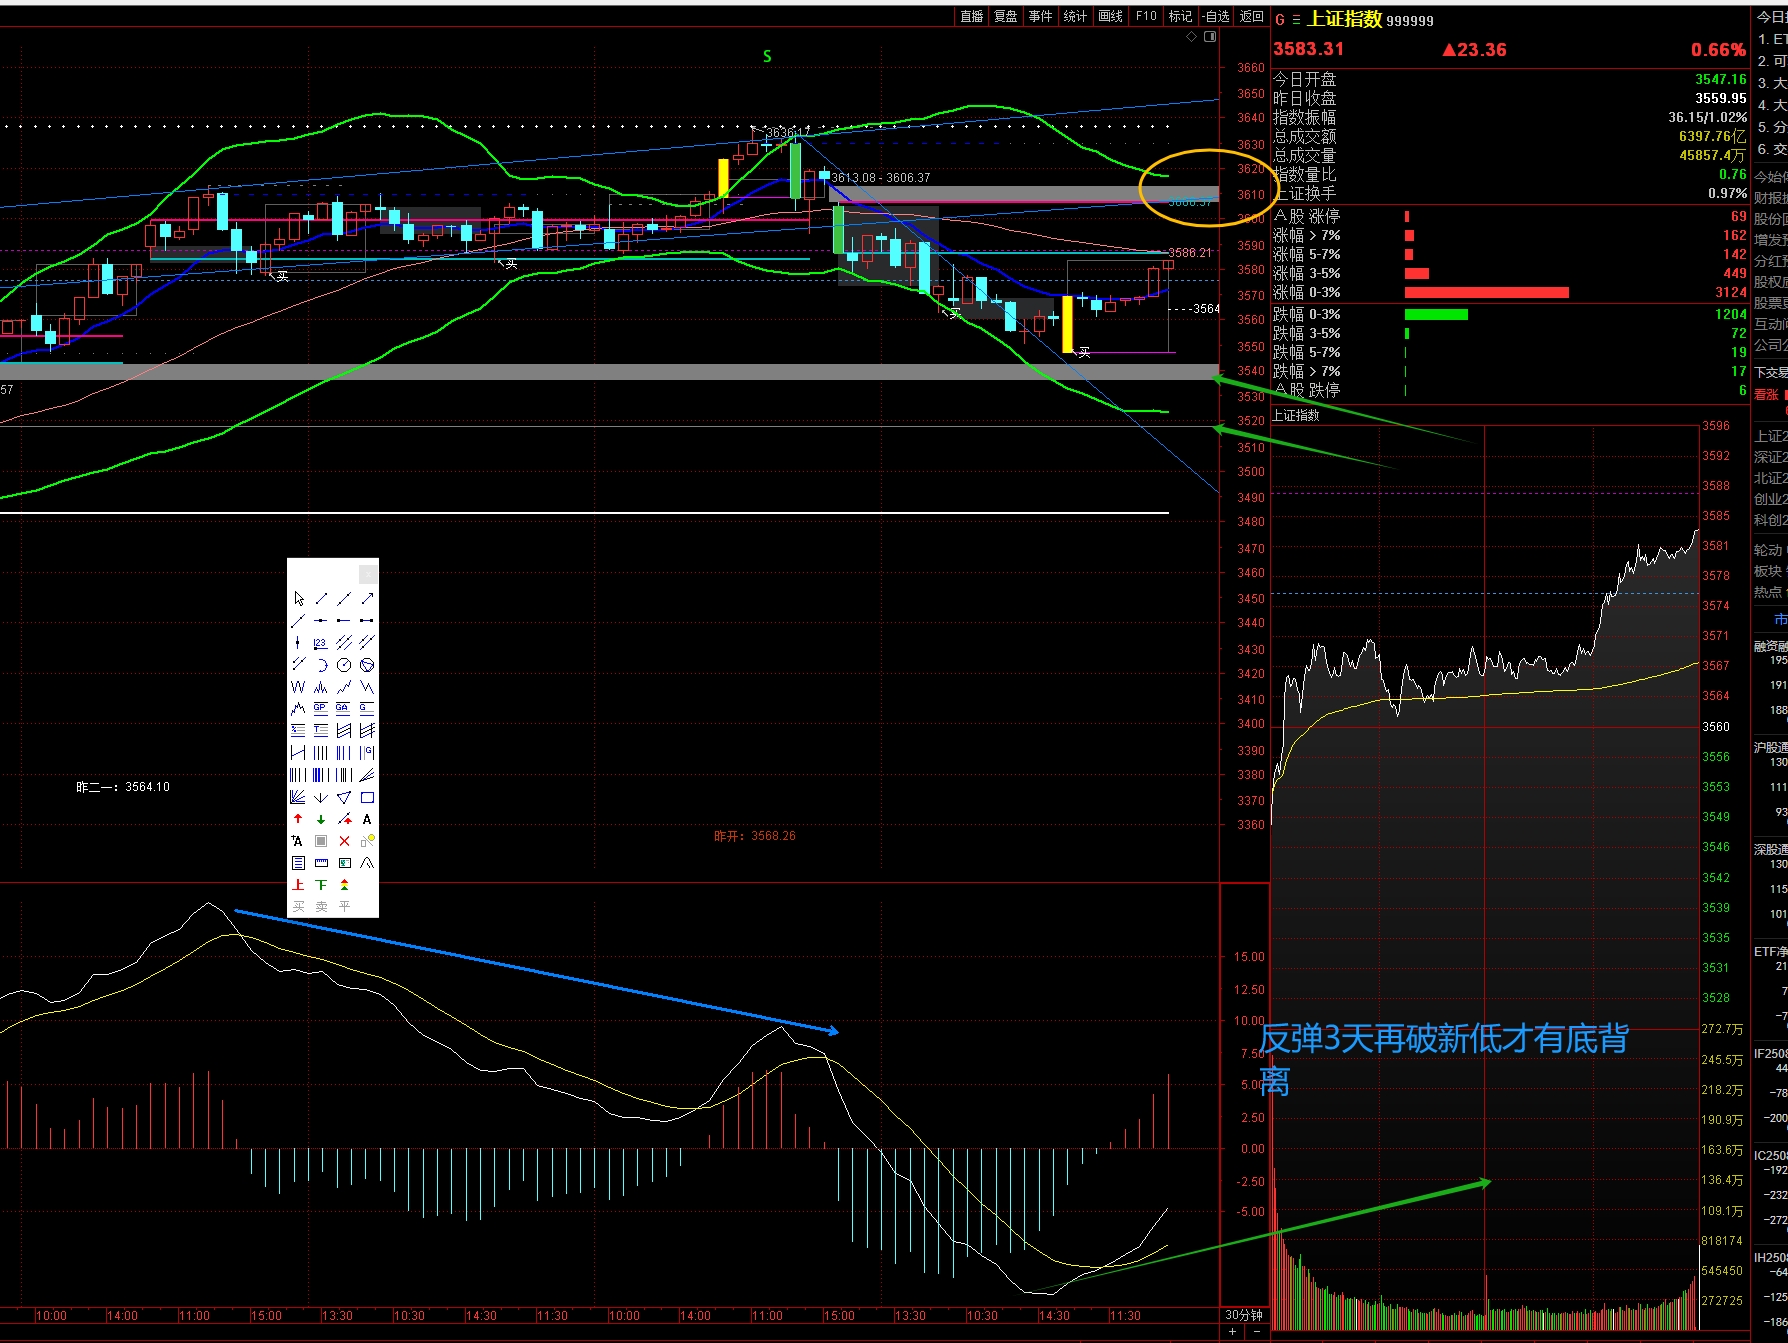This screenshot has width=1788, height=1343.
Task: Click the 上证指数 intraday chart label
Action: (x=1296, y=415)
